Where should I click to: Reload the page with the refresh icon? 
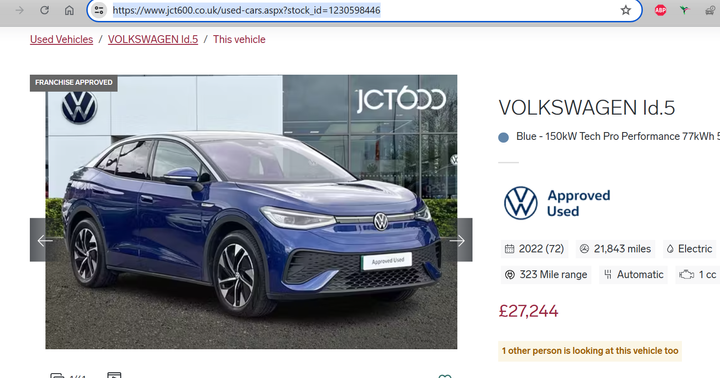pyautogui.click(x=45, y=10)
